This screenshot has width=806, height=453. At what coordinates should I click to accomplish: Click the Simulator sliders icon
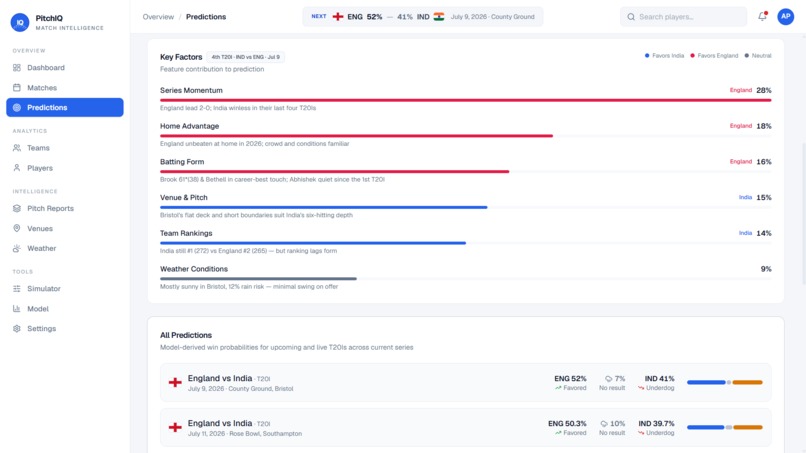point(16,289)
